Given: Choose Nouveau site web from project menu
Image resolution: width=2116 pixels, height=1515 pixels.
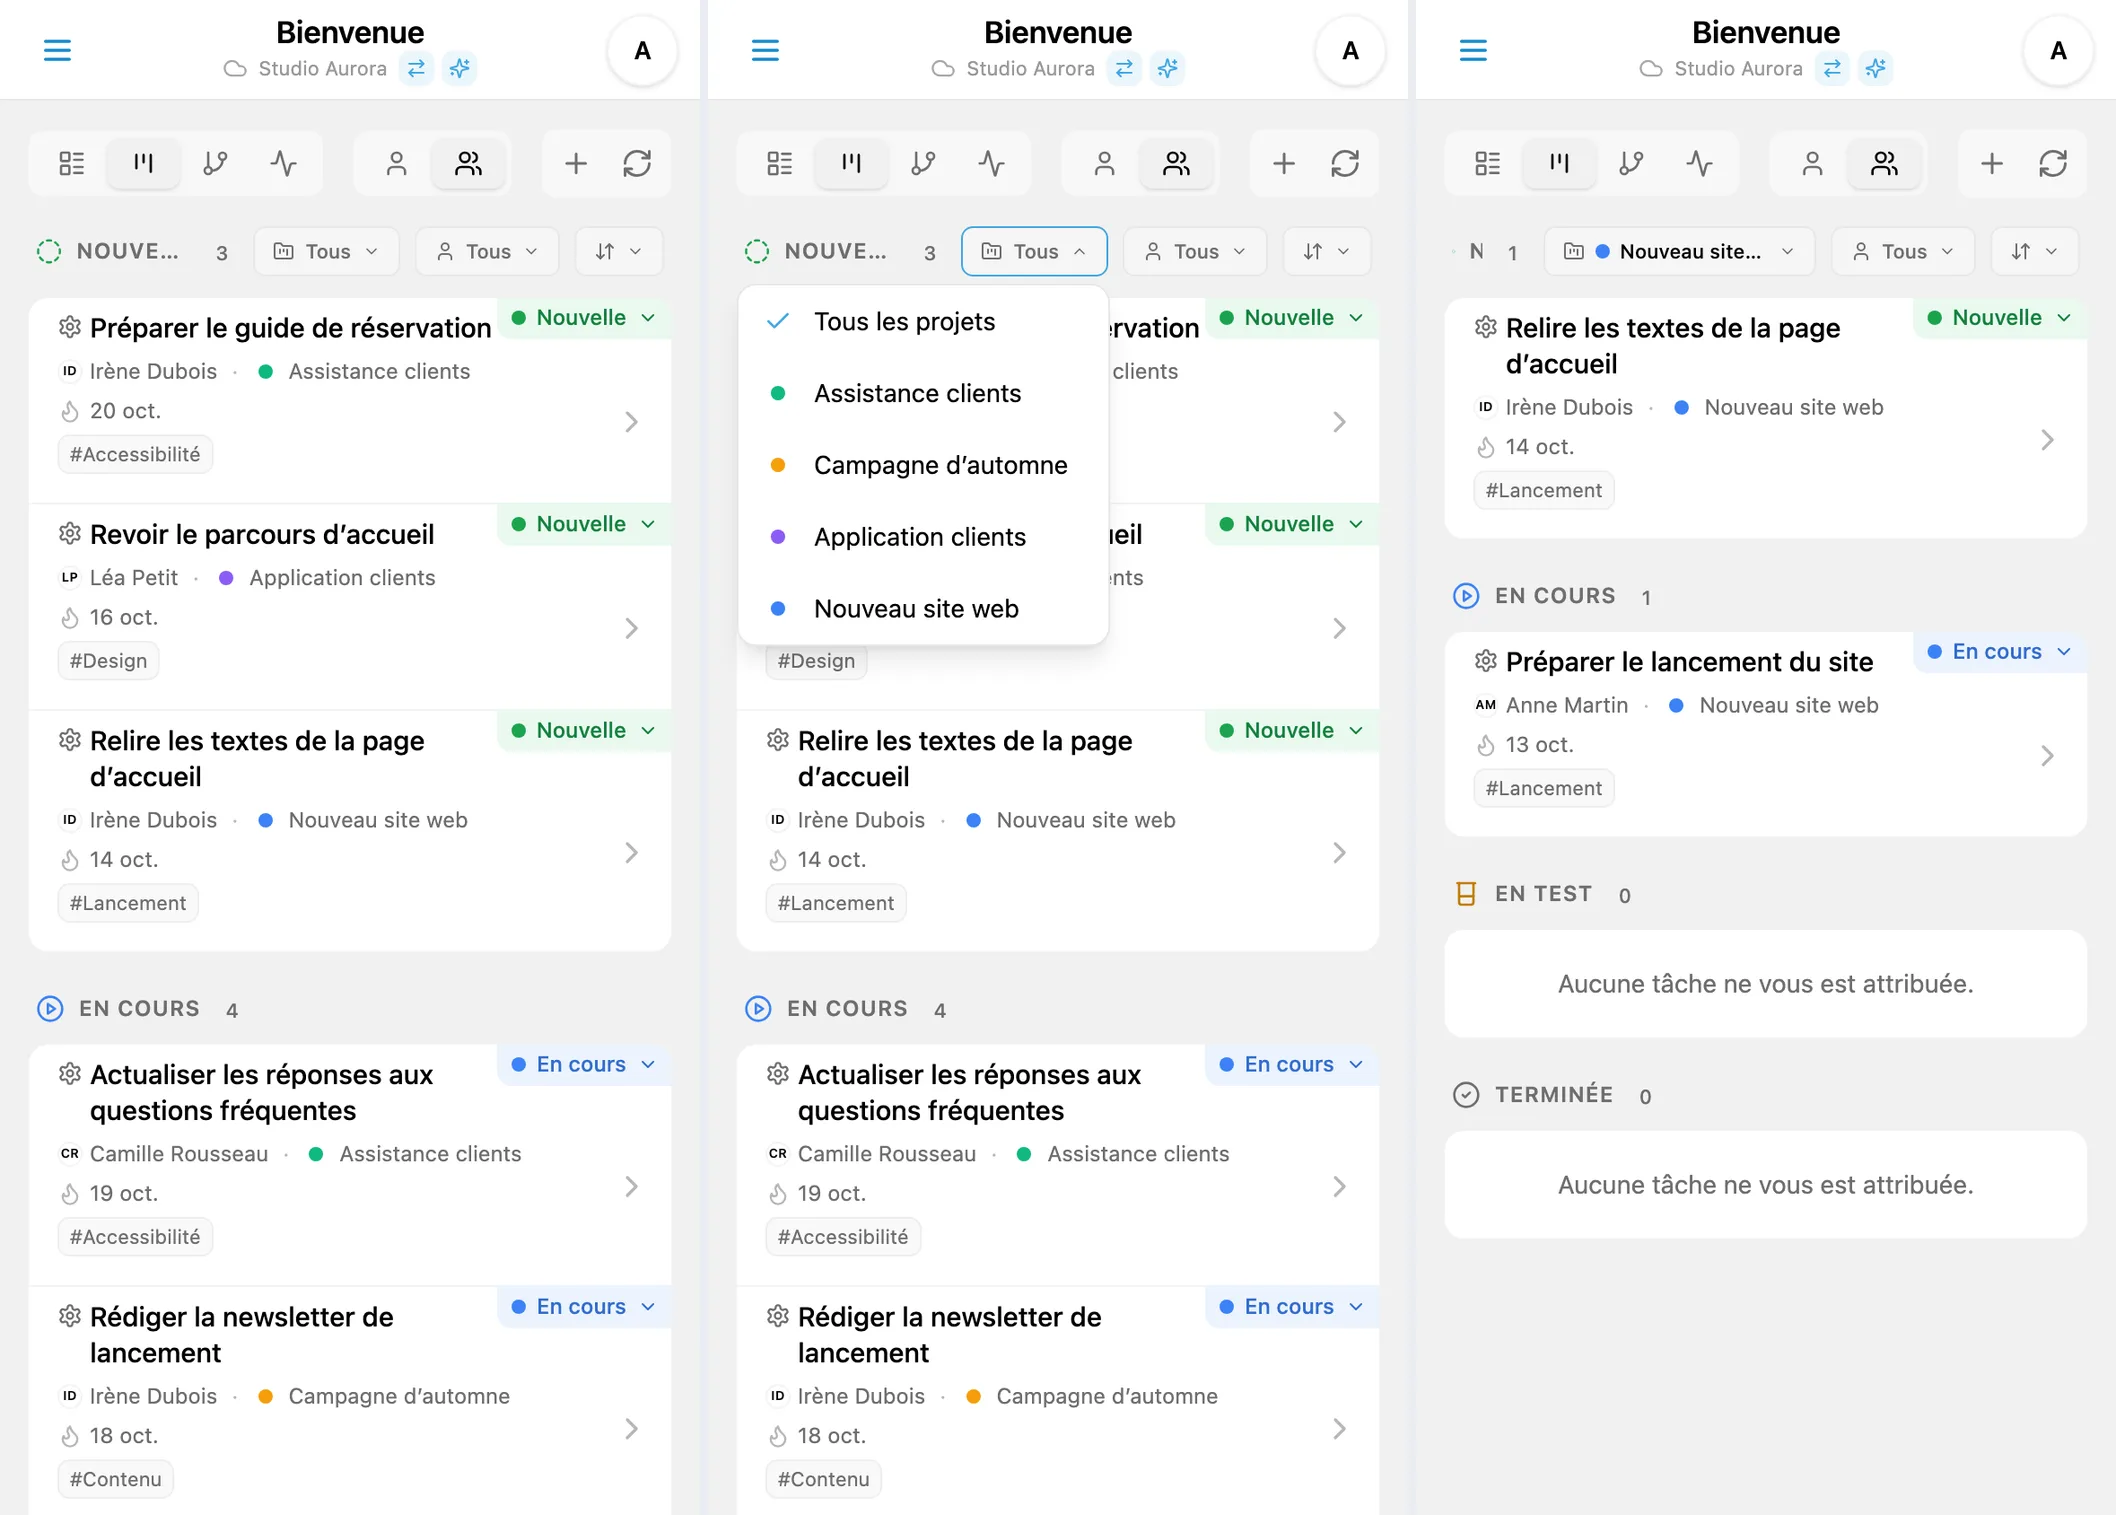Looking at the screenshot, I should (923, 609).
